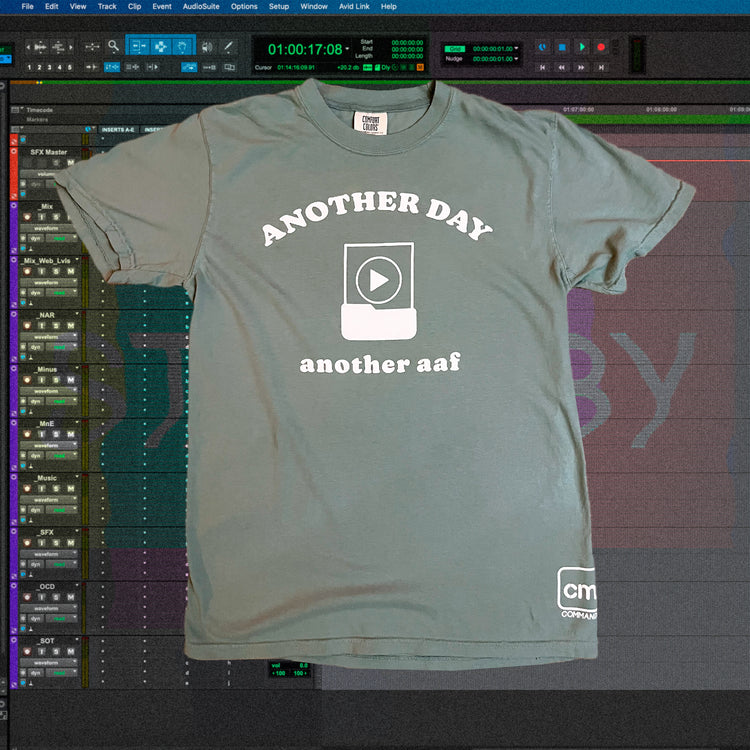Select the Selector tool in the toolbar

click(x=161, y=46)
